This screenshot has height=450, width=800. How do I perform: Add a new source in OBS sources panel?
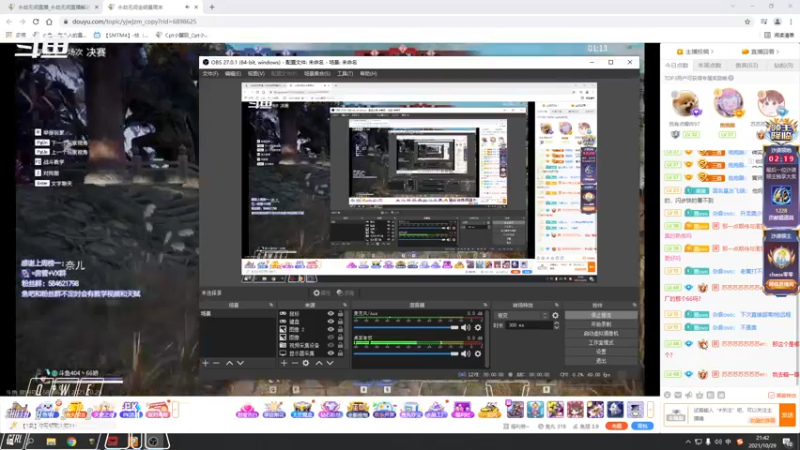point(284,363)
